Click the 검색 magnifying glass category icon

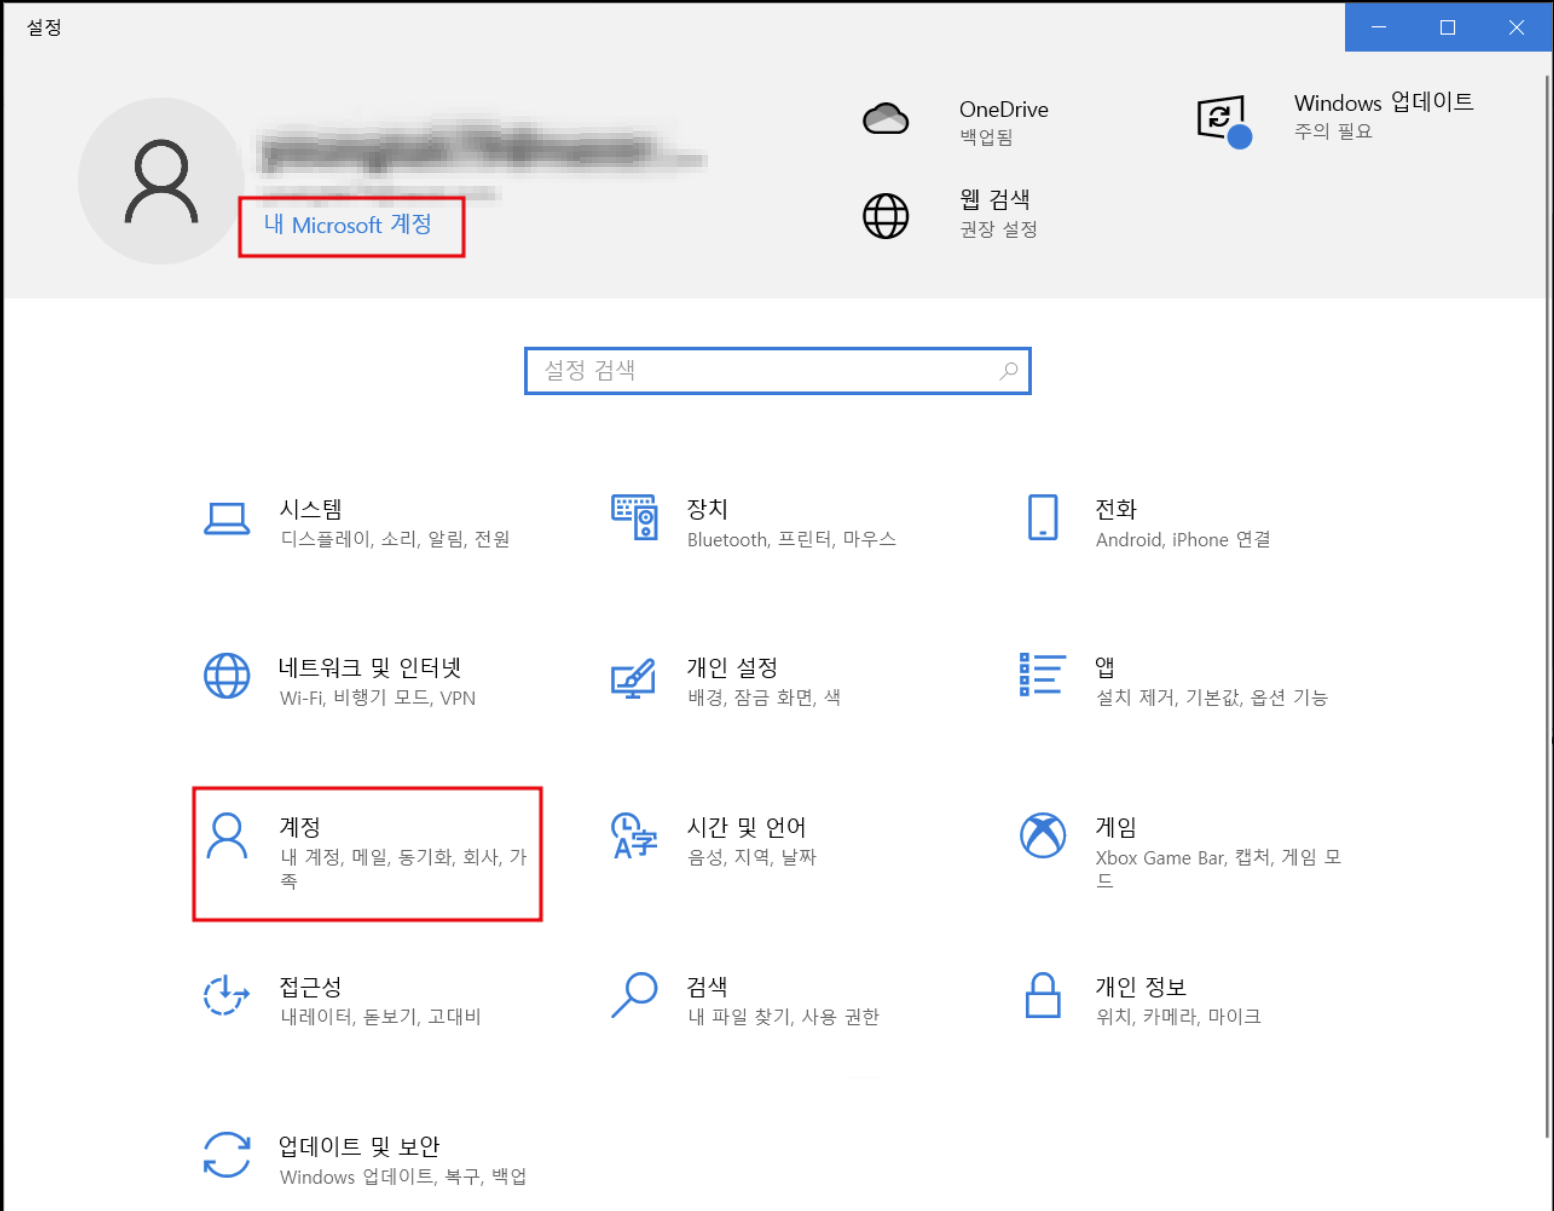(x=634, y=995)
